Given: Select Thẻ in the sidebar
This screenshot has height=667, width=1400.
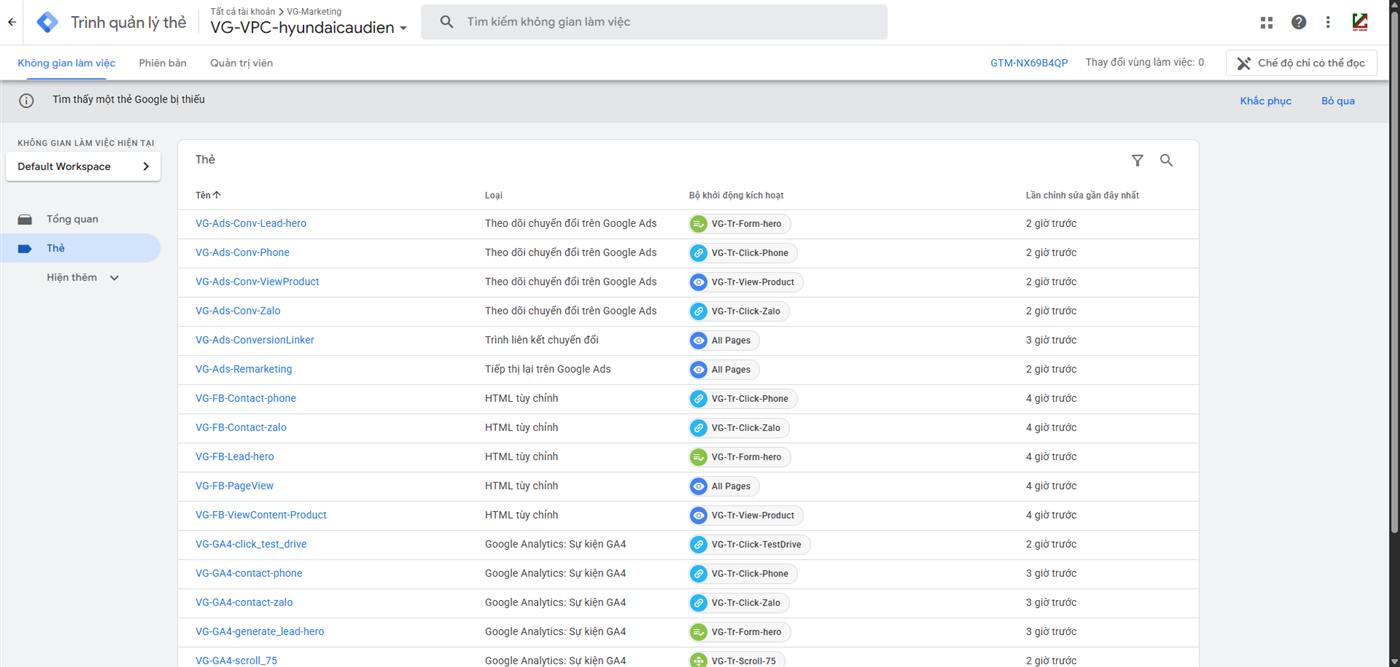Looking at the screenshot, I should coord(80,248).
